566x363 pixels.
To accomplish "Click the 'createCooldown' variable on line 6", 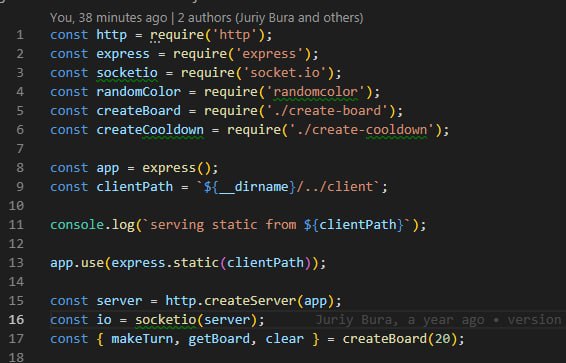I will coord(150,130).
